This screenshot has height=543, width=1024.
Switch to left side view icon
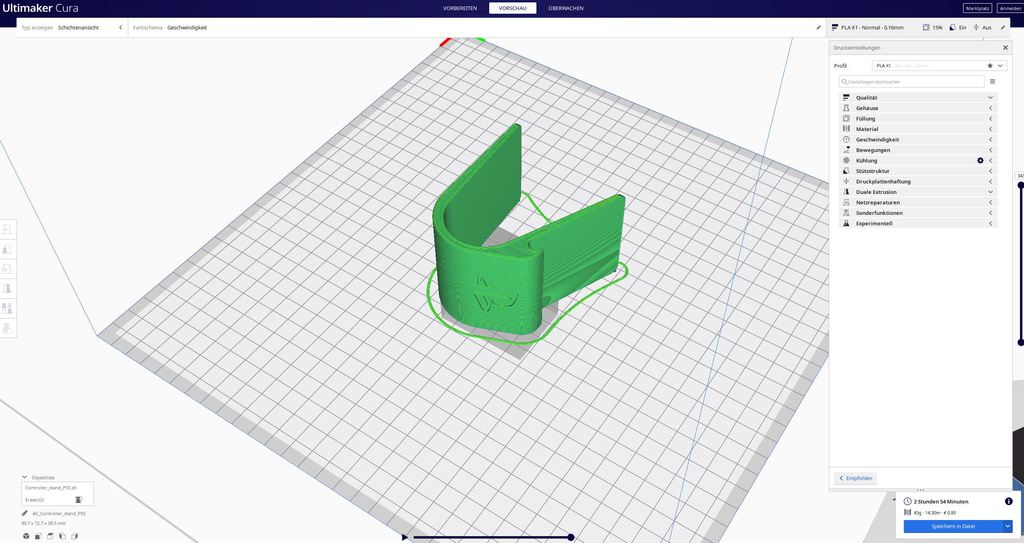(62, 536)
